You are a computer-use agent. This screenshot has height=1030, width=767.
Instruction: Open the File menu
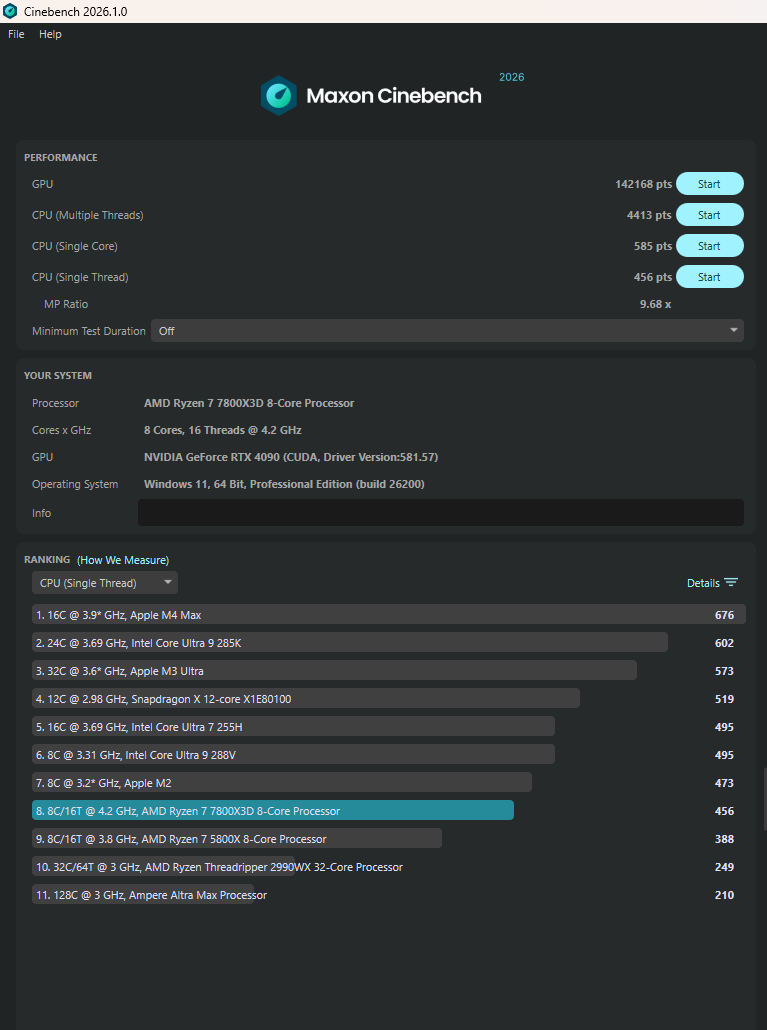click(x=16, y=34)
